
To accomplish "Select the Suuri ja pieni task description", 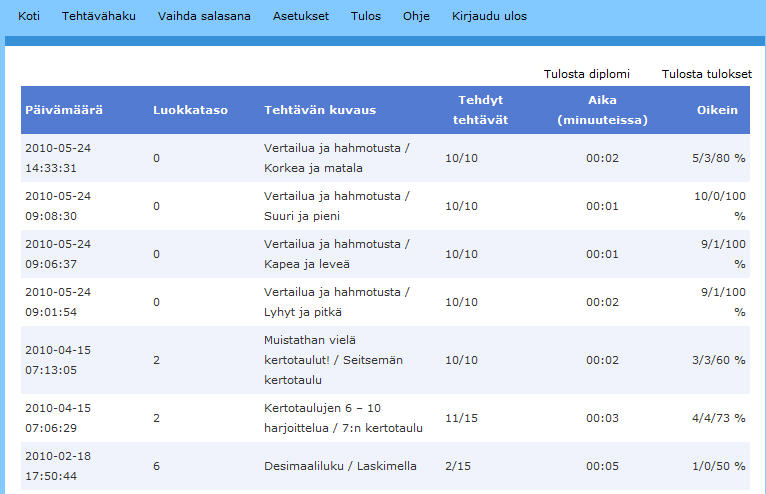I will point(337,206).
